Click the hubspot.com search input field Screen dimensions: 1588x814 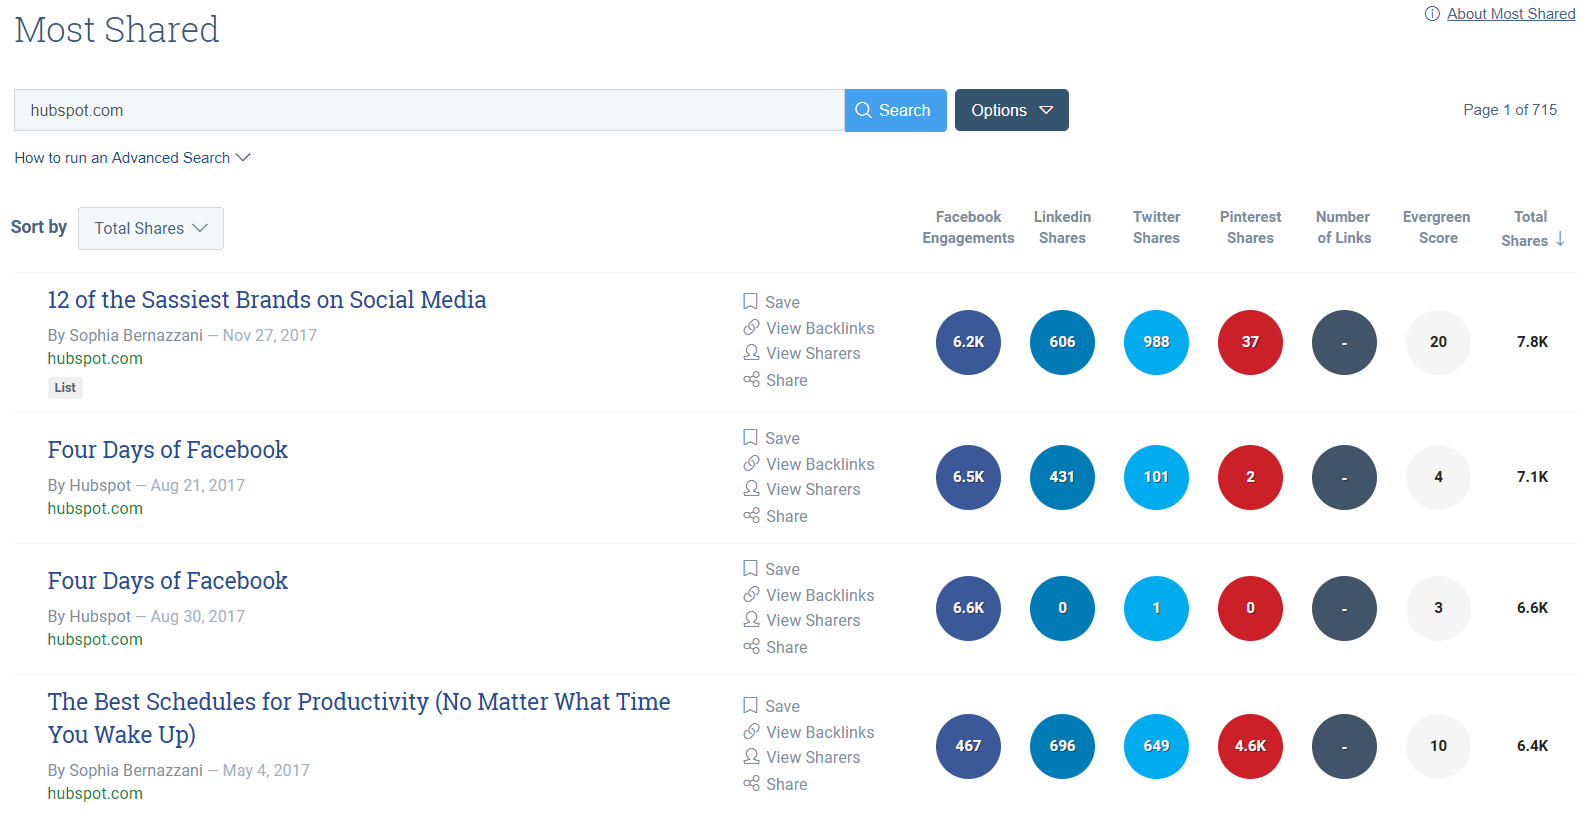pyautogui.click(x=428, y=110)
